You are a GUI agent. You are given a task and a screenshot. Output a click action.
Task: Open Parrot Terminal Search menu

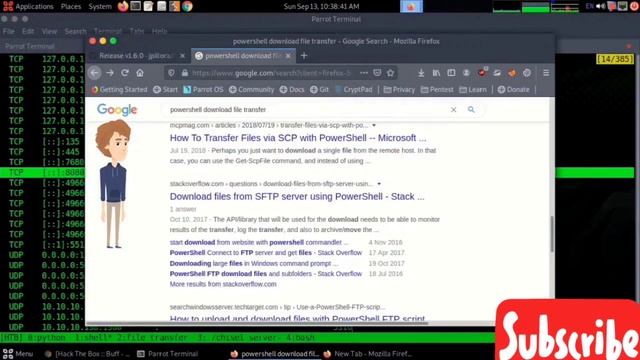[x=76, y=31]
